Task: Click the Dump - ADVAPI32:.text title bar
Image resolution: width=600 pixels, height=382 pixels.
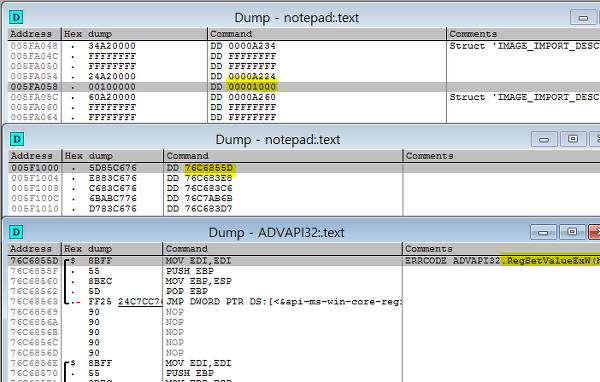Action: click(x=276, y=232)
